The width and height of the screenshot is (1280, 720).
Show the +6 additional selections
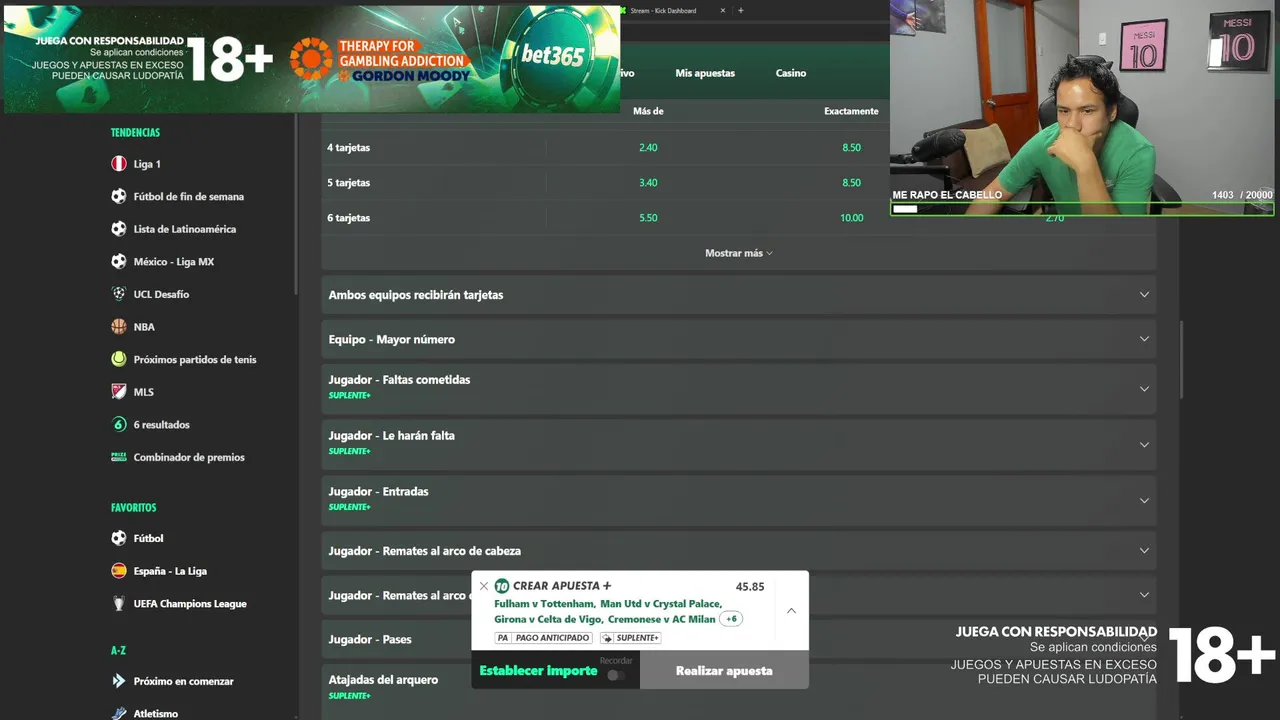[x=732, y=619]
